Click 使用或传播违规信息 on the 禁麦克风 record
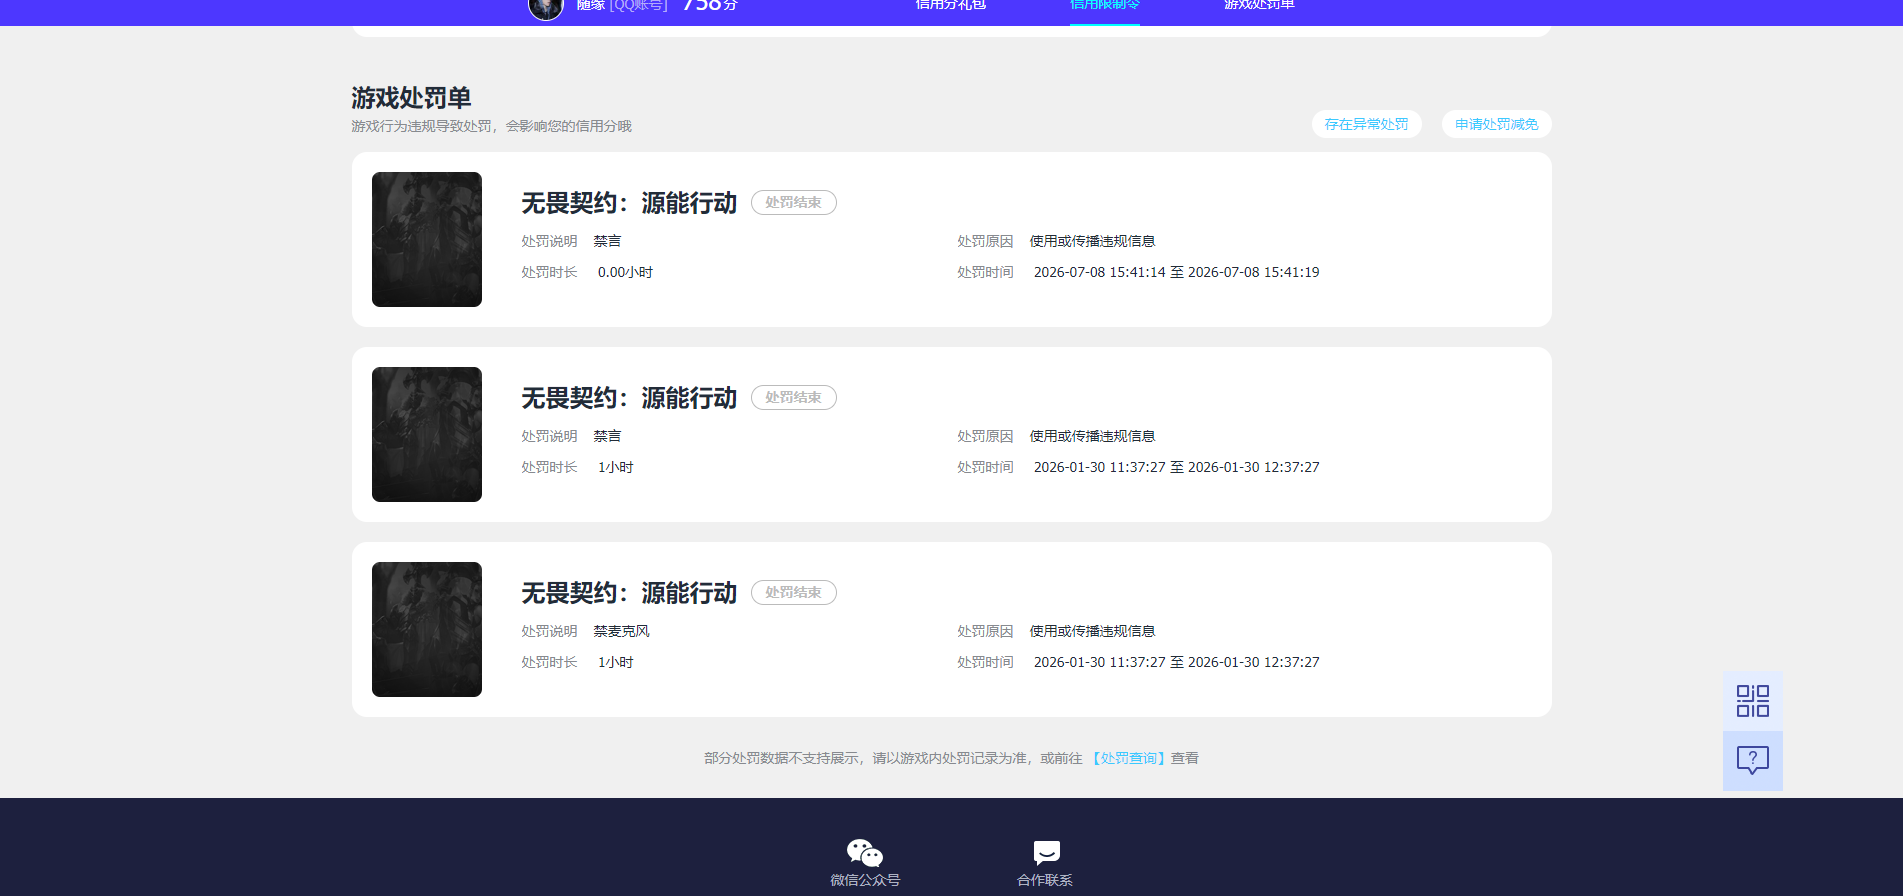 tap(1092, 631)
